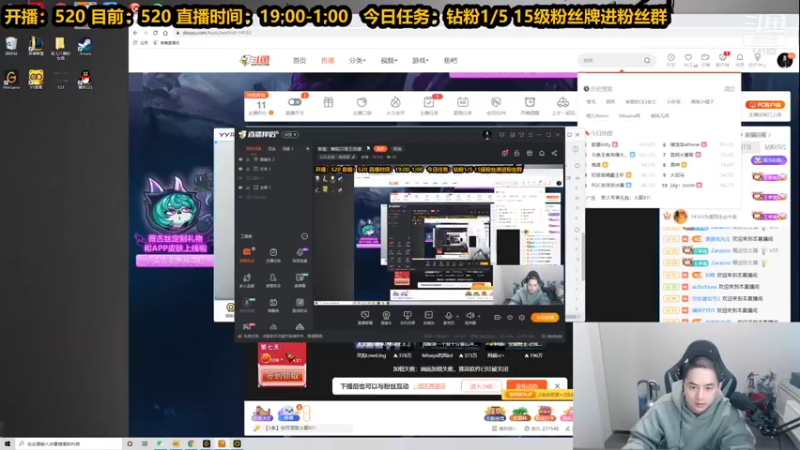Open the yellow folder on the desktop
The image size is (800, 450).
[60, 46]
